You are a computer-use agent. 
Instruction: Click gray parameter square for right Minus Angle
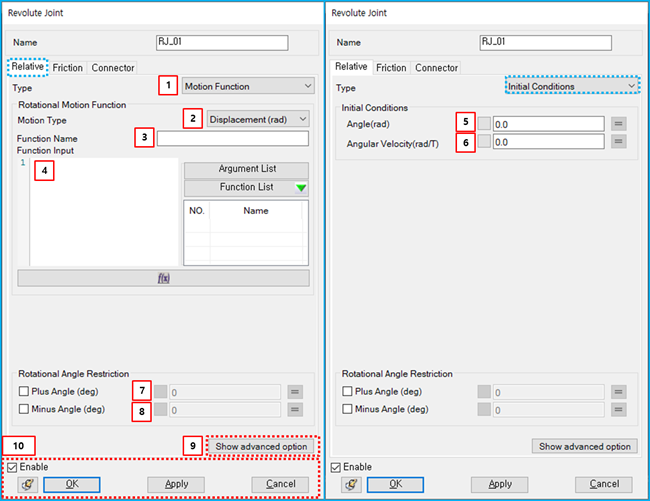coord(484,409)
